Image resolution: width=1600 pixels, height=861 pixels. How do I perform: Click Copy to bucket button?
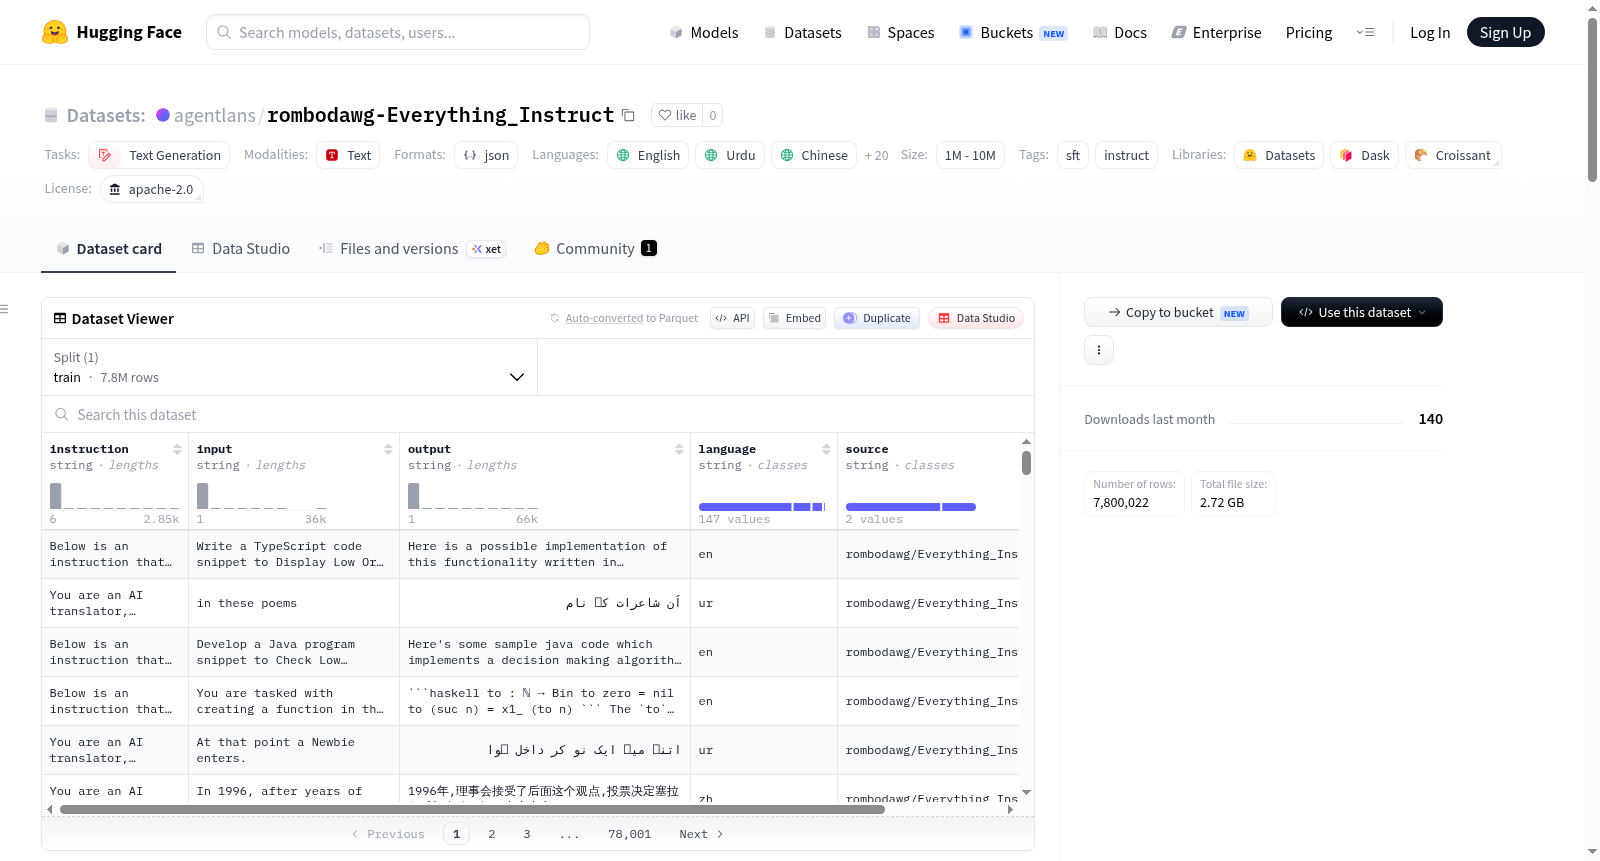1178,312
